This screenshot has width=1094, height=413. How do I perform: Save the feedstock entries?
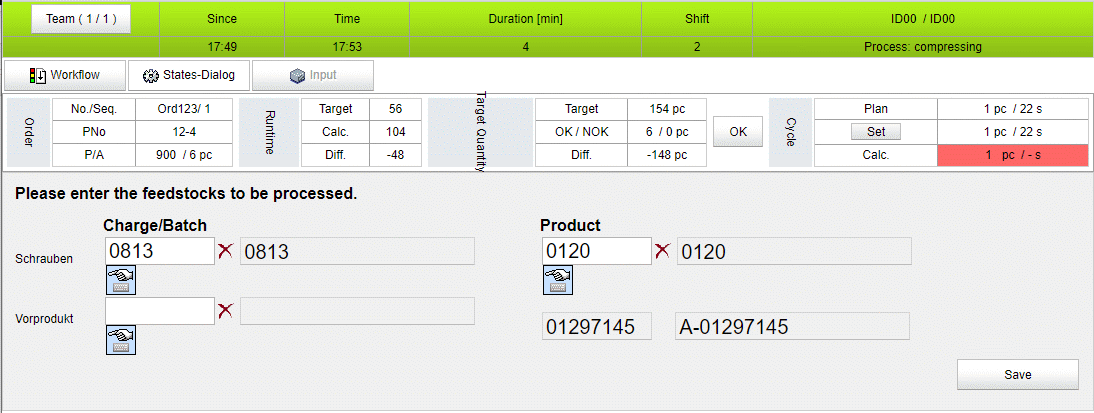pos(1017,375)
